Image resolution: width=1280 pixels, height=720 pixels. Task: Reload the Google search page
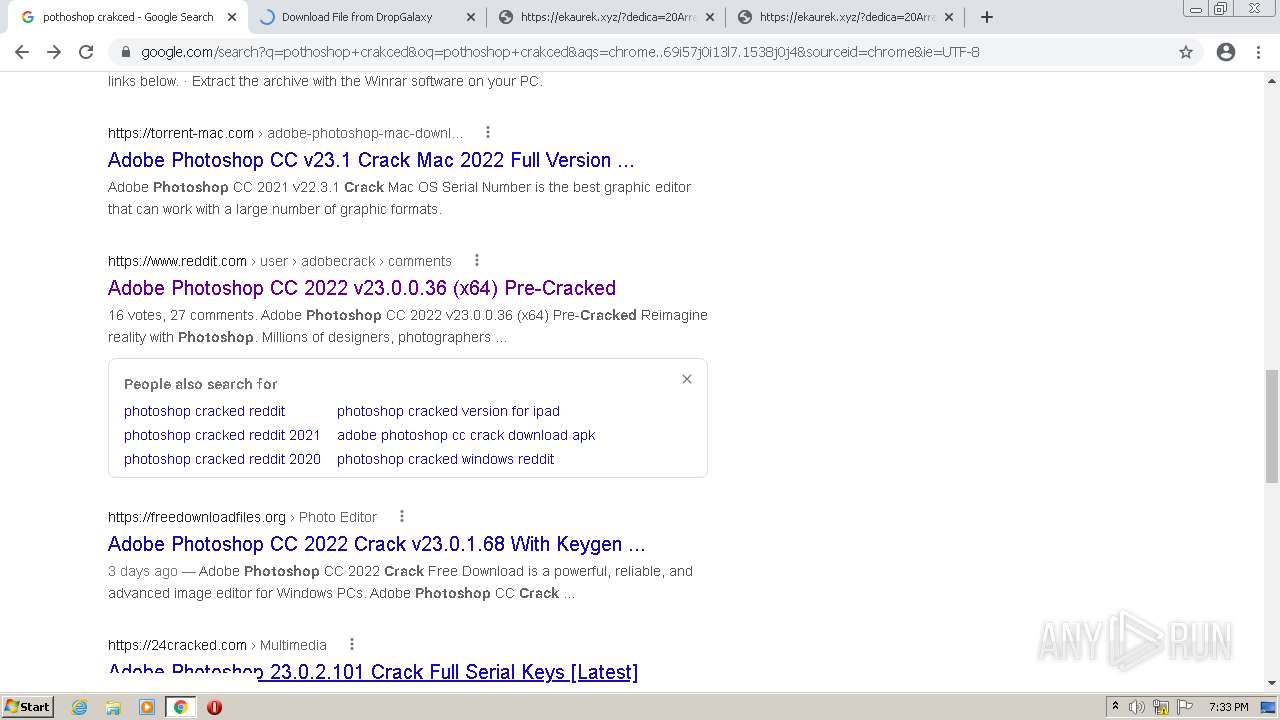point(86,52)
